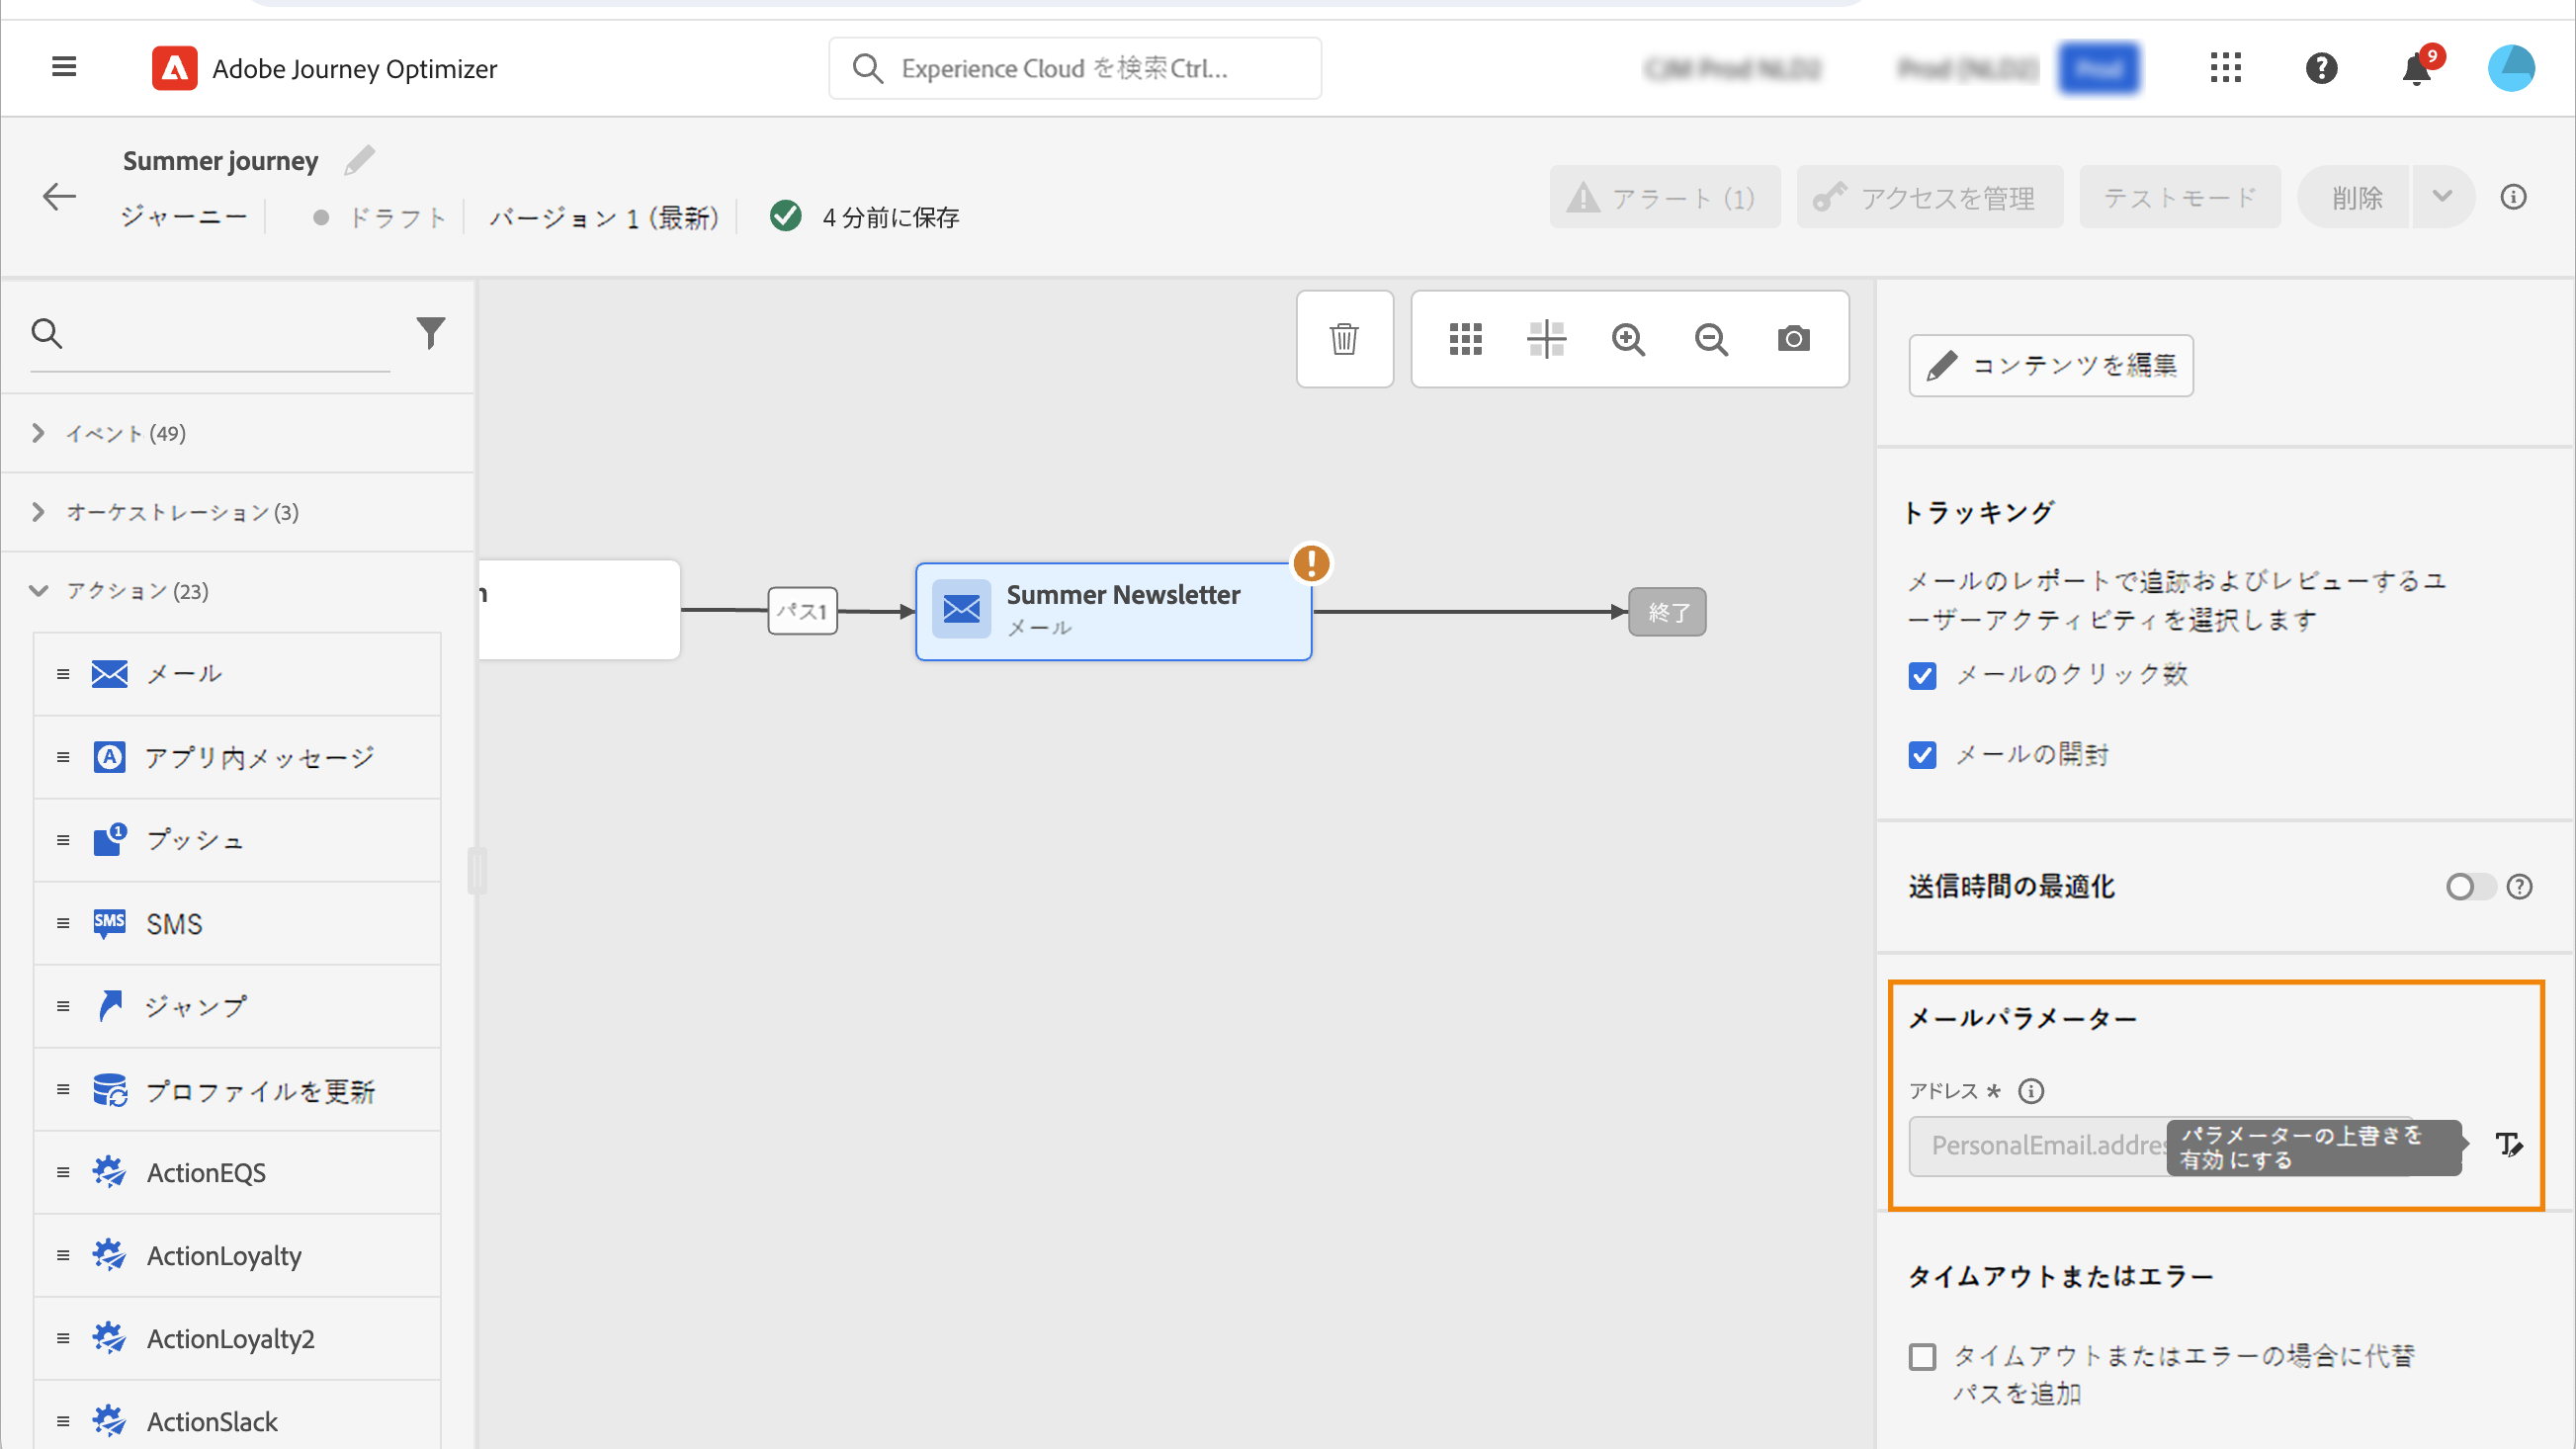
Task: Click the pencil icon next to Summer journey
Action: pos(360,160)
